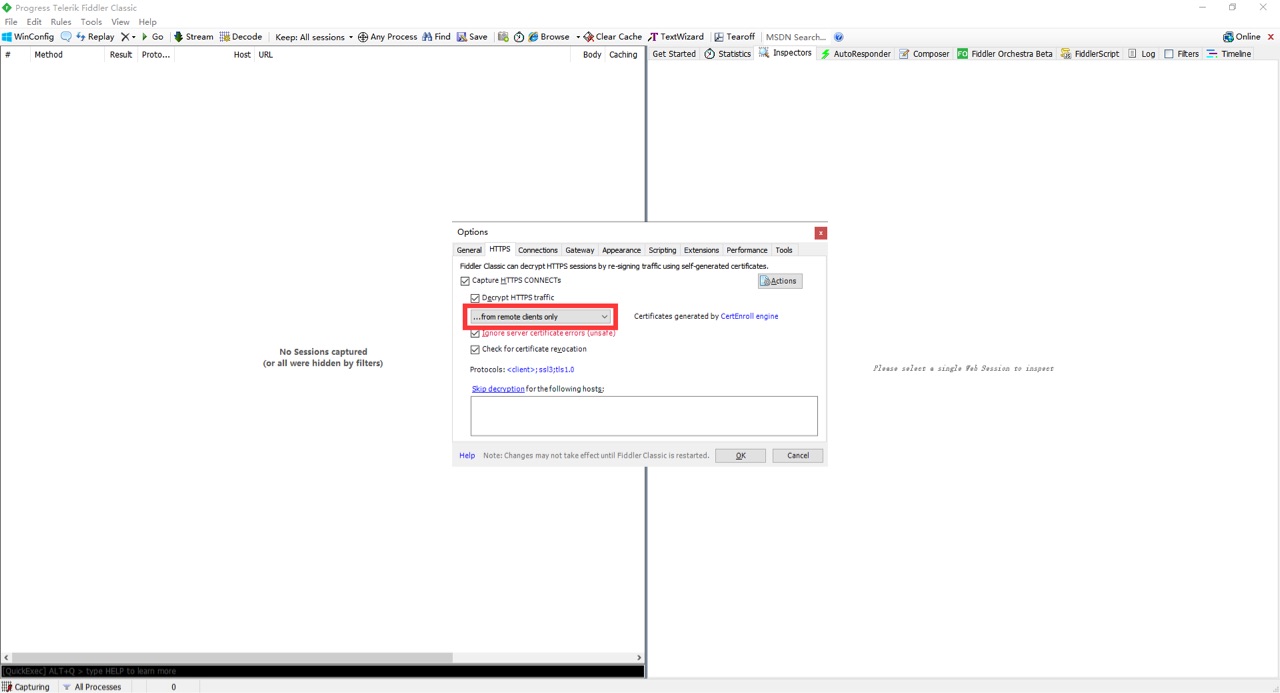The image size is (1280, 693).
Task: Open the View menu
Action: pos(120,22)
